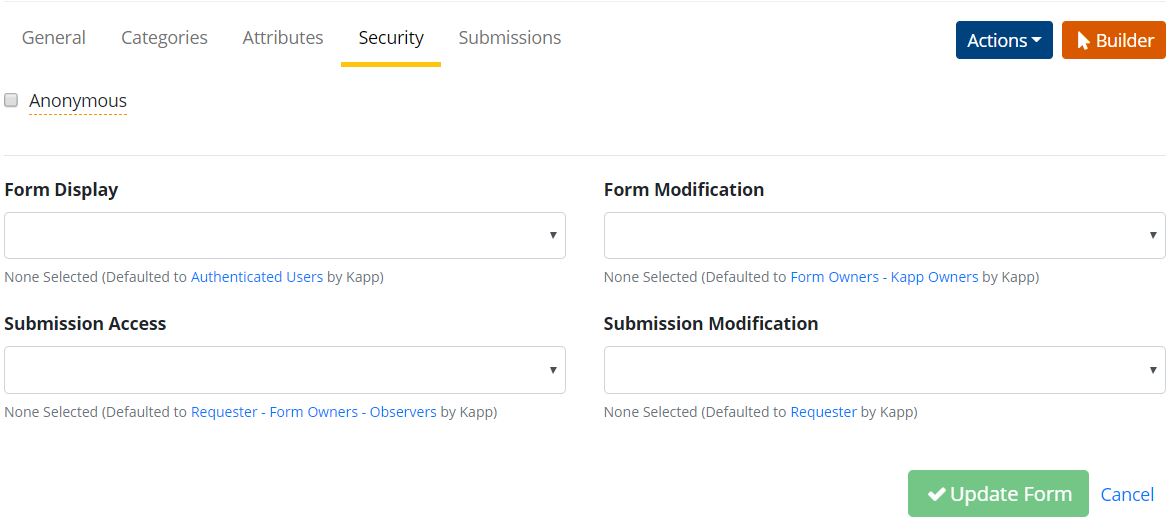This screenshot has width=1172, height=530.
Task: Follow the Form Owners - Kapp Owners link
Action: click(884, 277)
